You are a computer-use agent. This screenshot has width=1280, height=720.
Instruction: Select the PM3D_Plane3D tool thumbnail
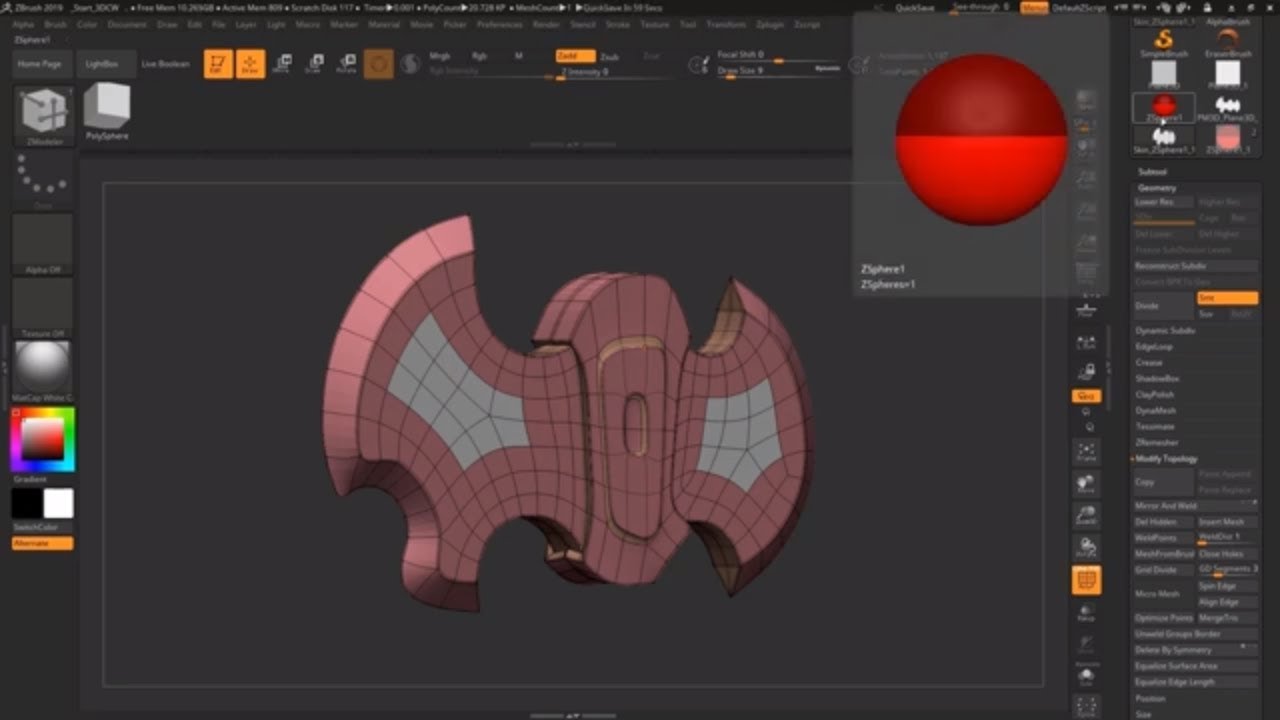(1227, 108)
